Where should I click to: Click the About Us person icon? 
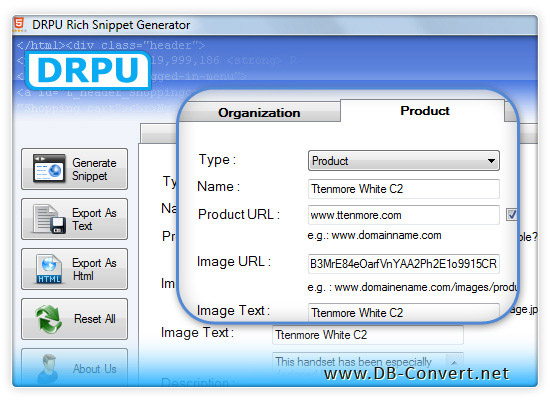48,368
